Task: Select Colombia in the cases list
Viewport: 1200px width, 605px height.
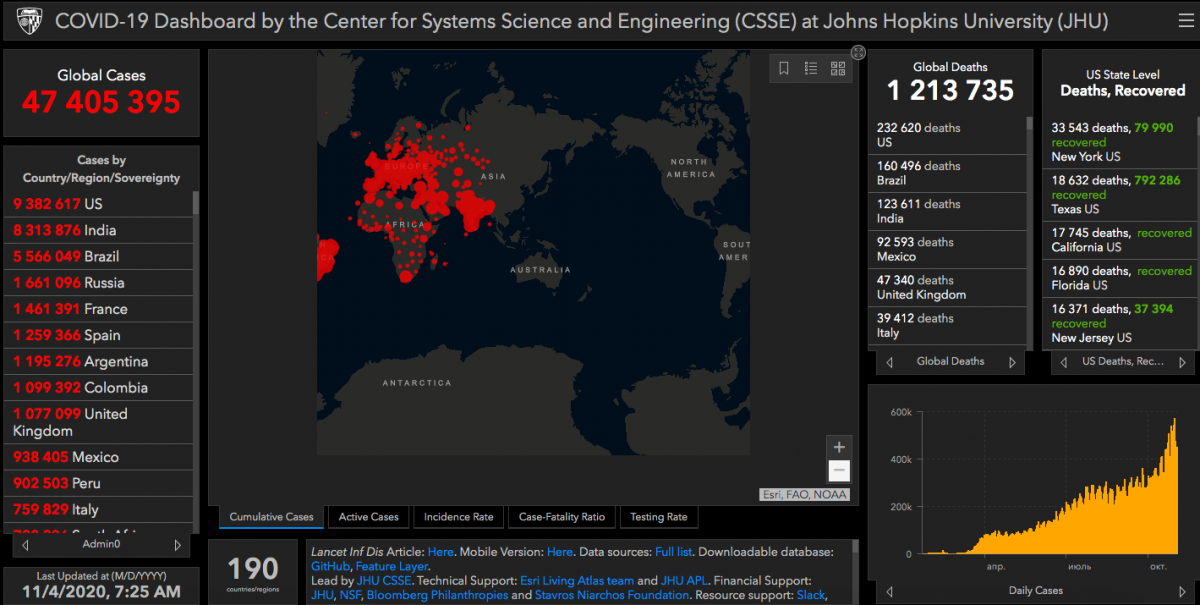Action: 100,388
